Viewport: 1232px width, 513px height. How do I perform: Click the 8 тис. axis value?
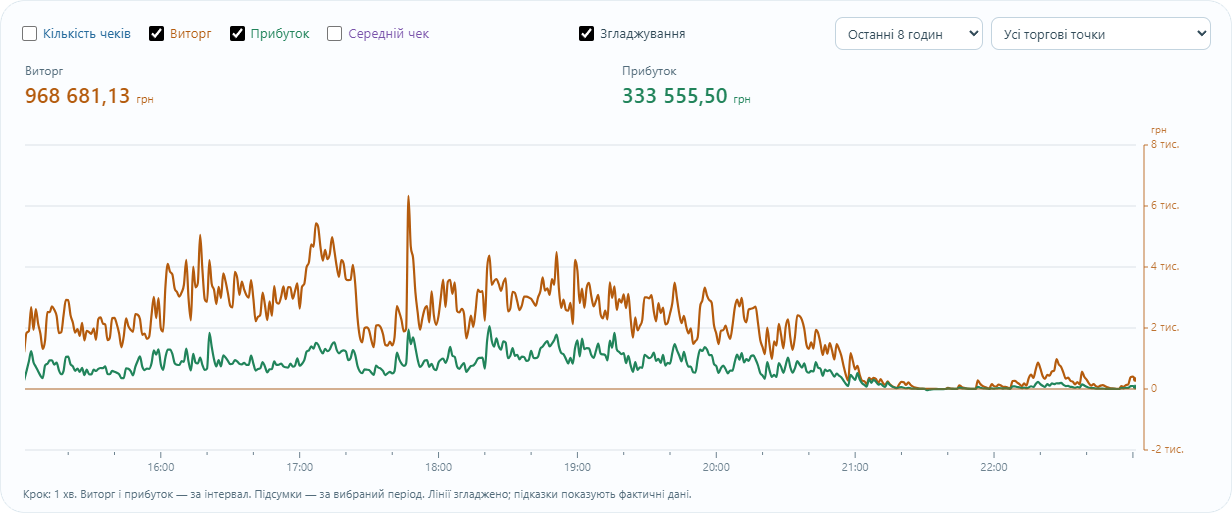[x=1165, y=145]
